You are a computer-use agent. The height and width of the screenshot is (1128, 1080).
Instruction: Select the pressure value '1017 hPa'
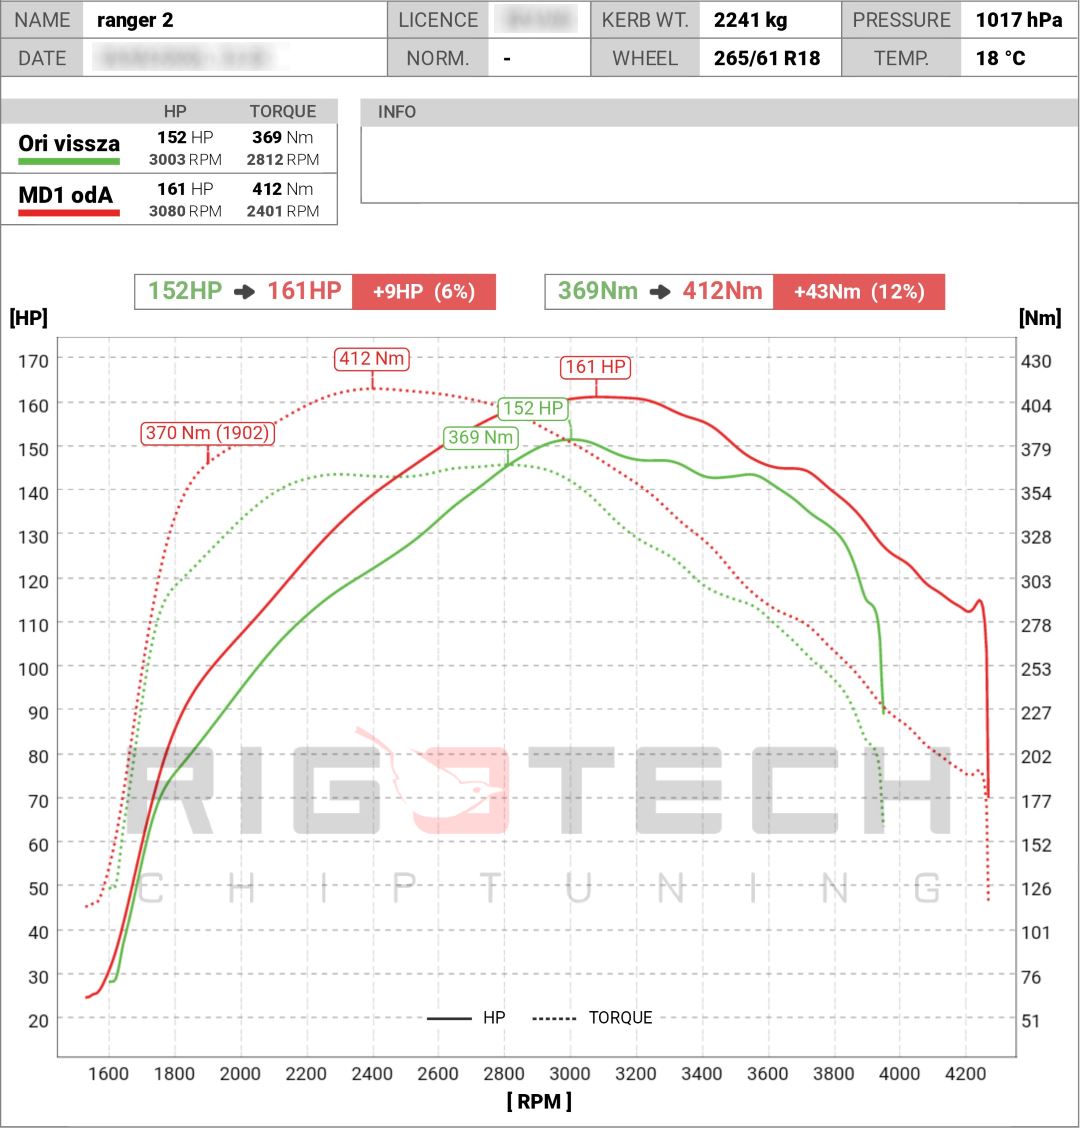(1018, 20)
